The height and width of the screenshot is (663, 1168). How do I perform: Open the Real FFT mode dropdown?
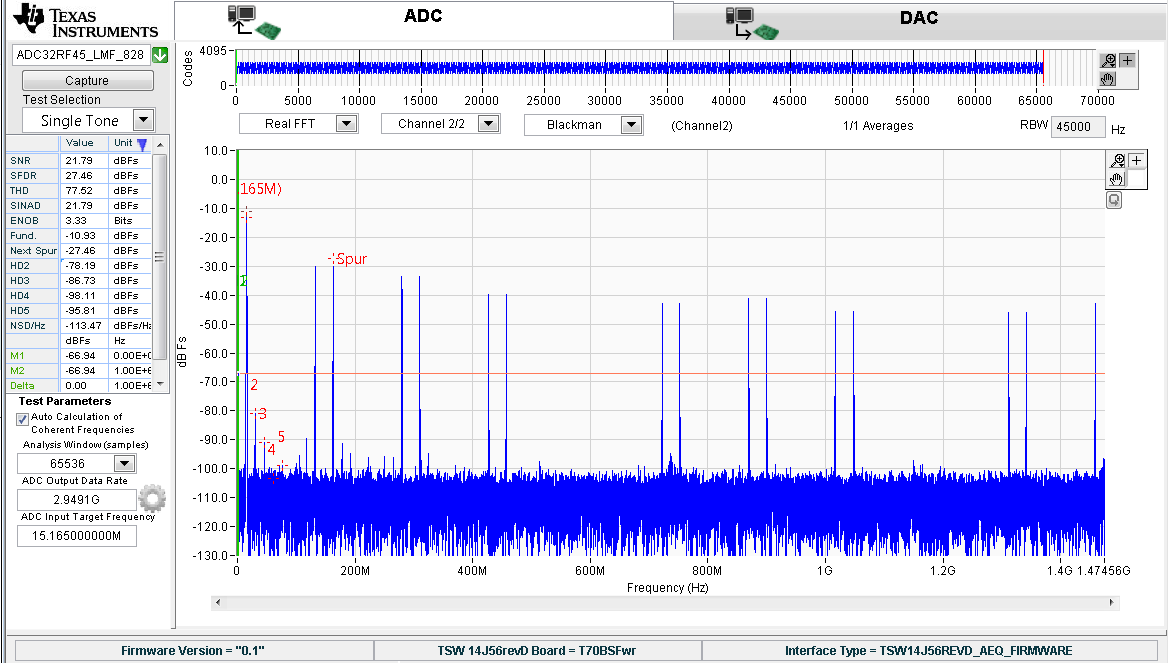[x=346, y=124]
